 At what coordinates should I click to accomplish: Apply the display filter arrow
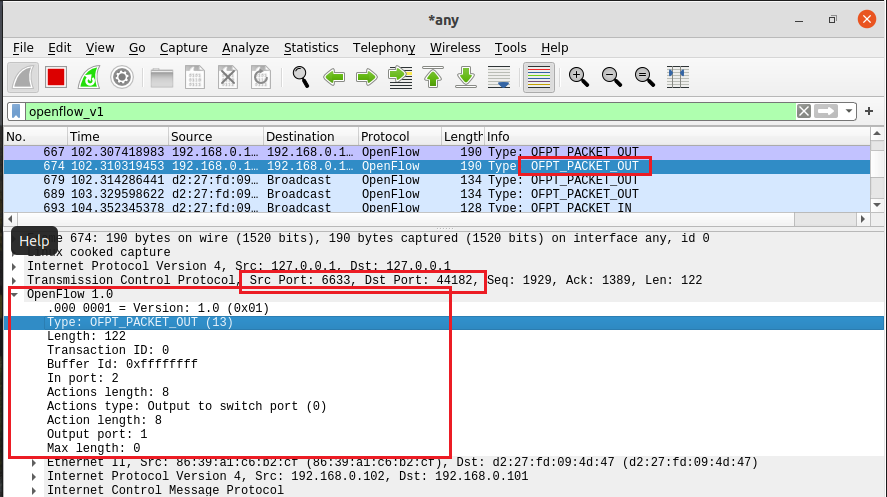point(826,111)
